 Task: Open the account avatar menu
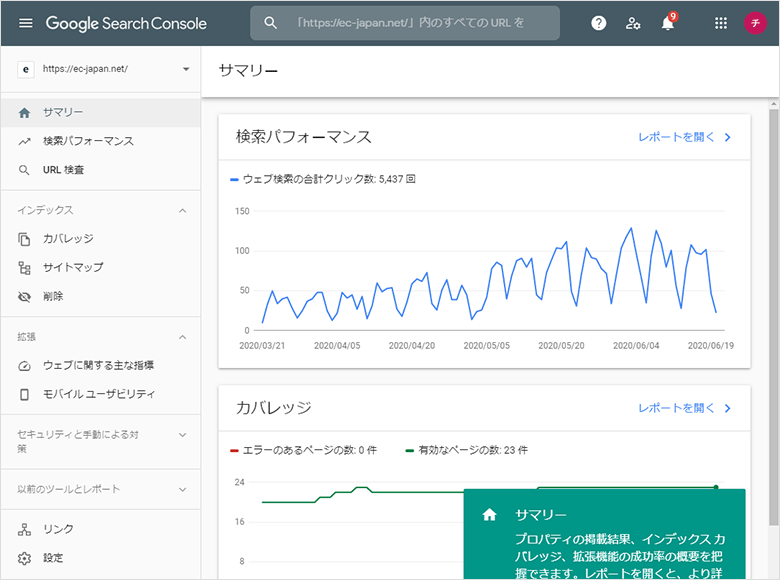pyautogui.click(x=755, y=23)
